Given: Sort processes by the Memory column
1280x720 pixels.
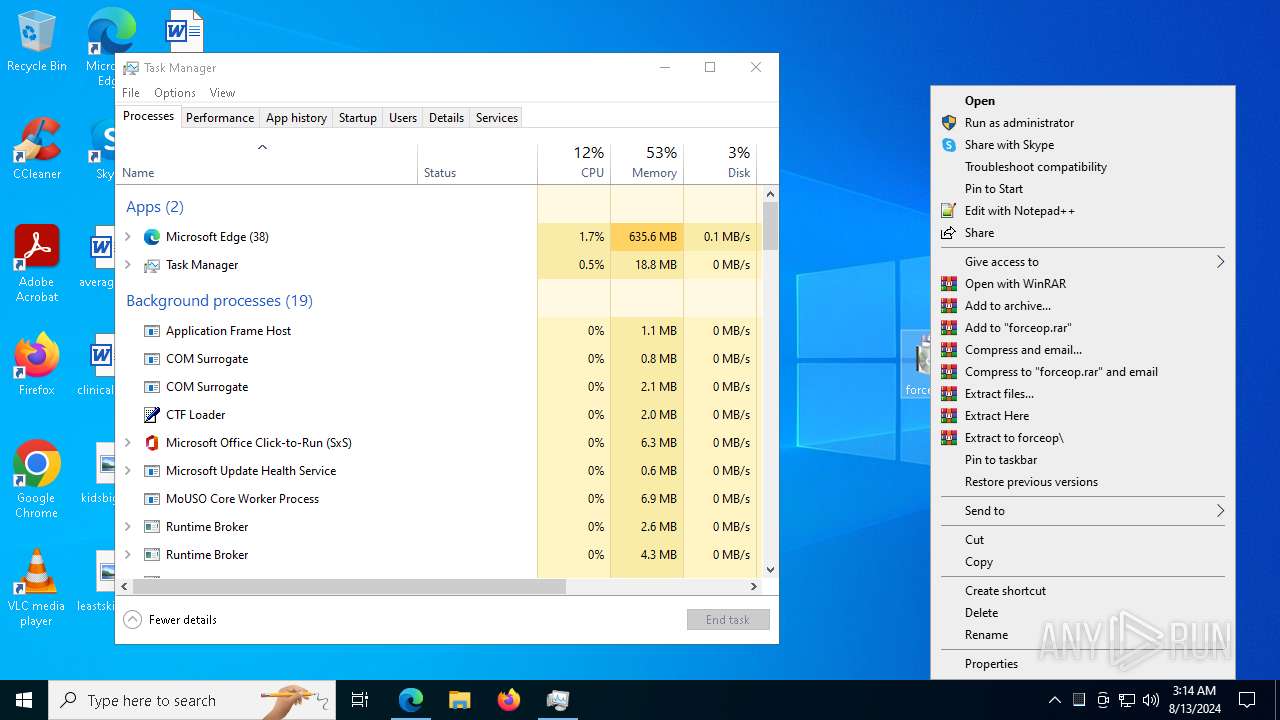Looking at the screenshot, I should 647,163.
